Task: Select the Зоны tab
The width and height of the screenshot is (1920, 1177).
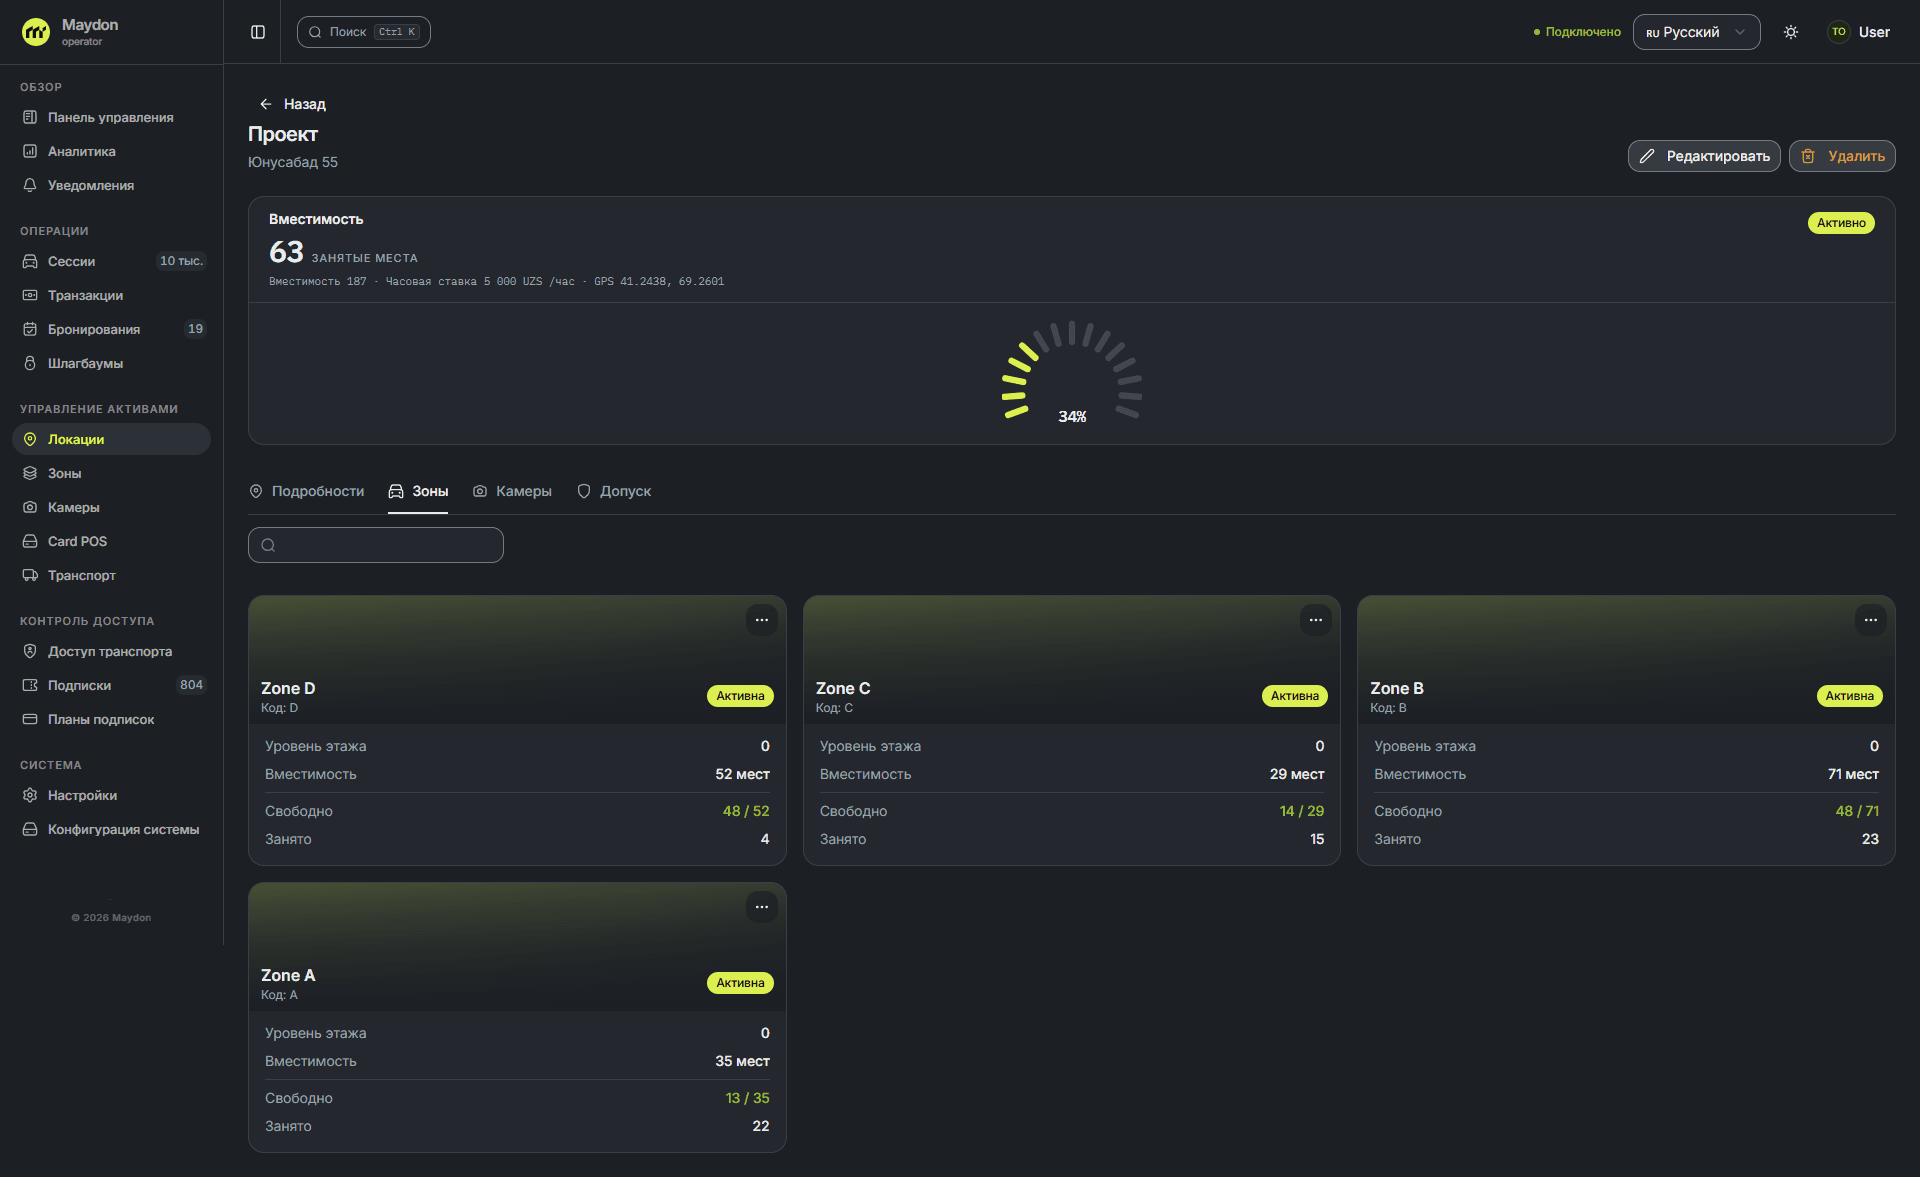Action: (x=418, y=492)
